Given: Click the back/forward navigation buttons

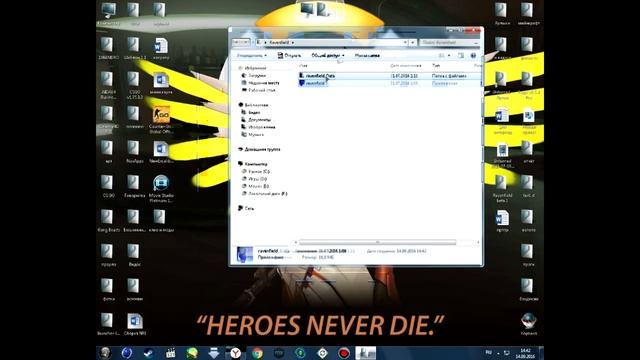Looking at the screenshot, I should (241, 42).
